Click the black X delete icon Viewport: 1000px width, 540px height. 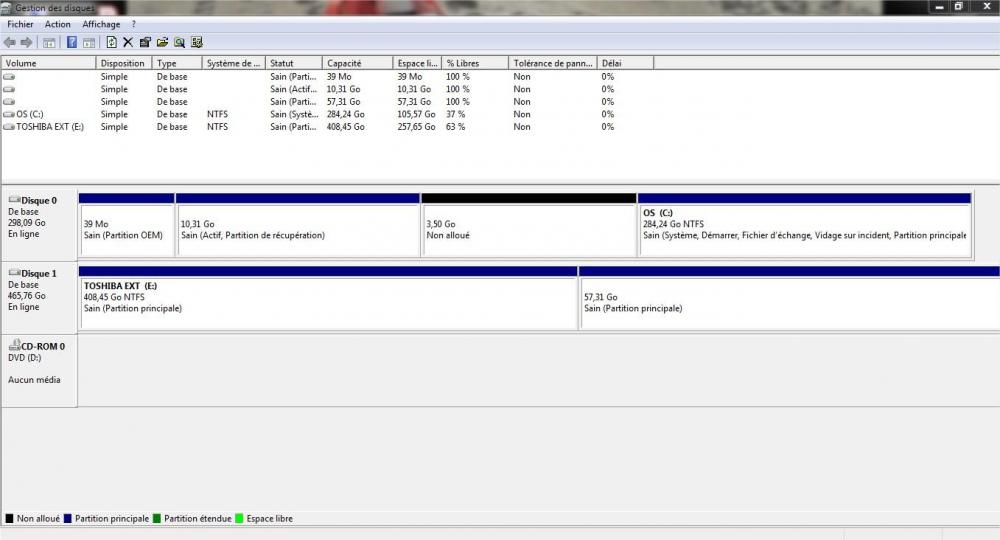tap(128, 42)
